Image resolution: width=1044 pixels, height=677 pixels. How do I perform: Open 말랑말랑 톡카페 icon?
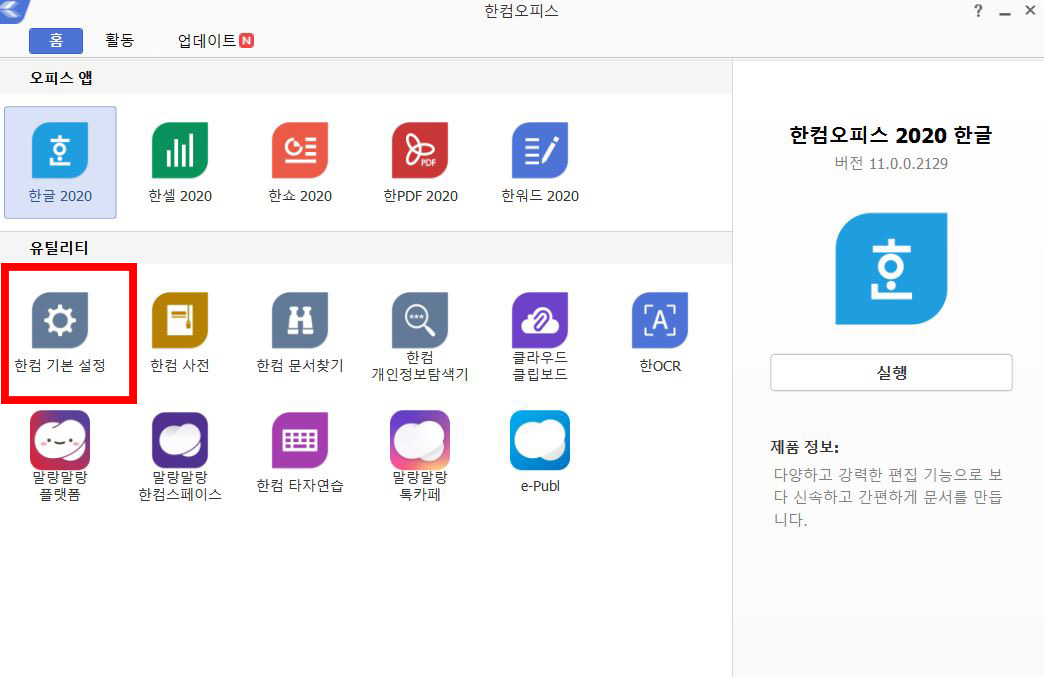click(x=420, y=440)
